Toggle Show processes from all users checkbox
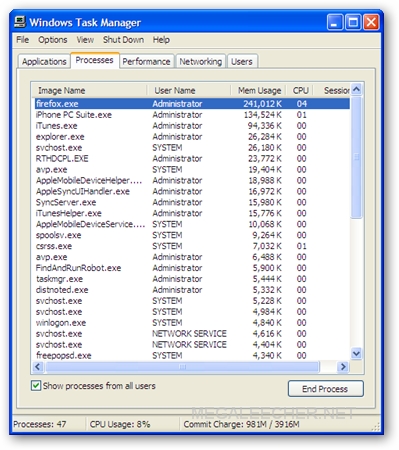The width and height of the screenshot is (399, 450). click(35, 386)
